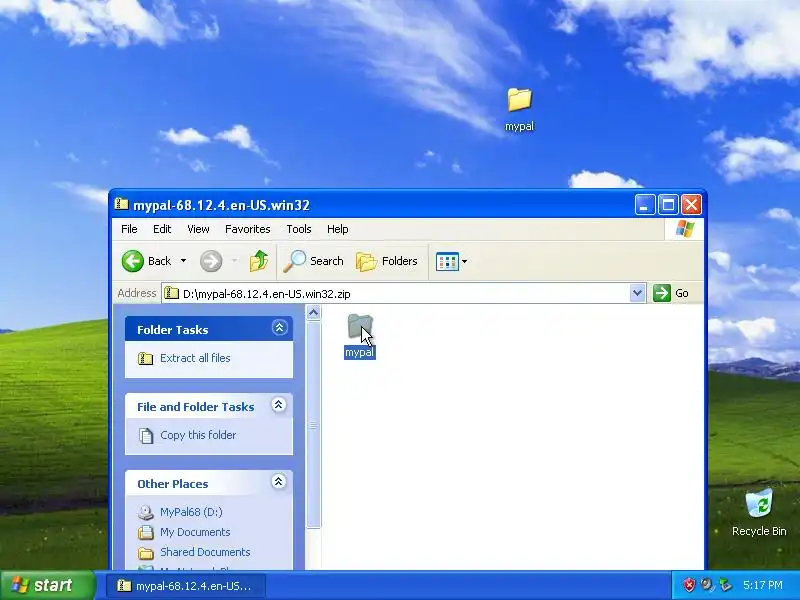Close the mypal zip window
This screenshot has height=600, width=800.
point(691,205)
